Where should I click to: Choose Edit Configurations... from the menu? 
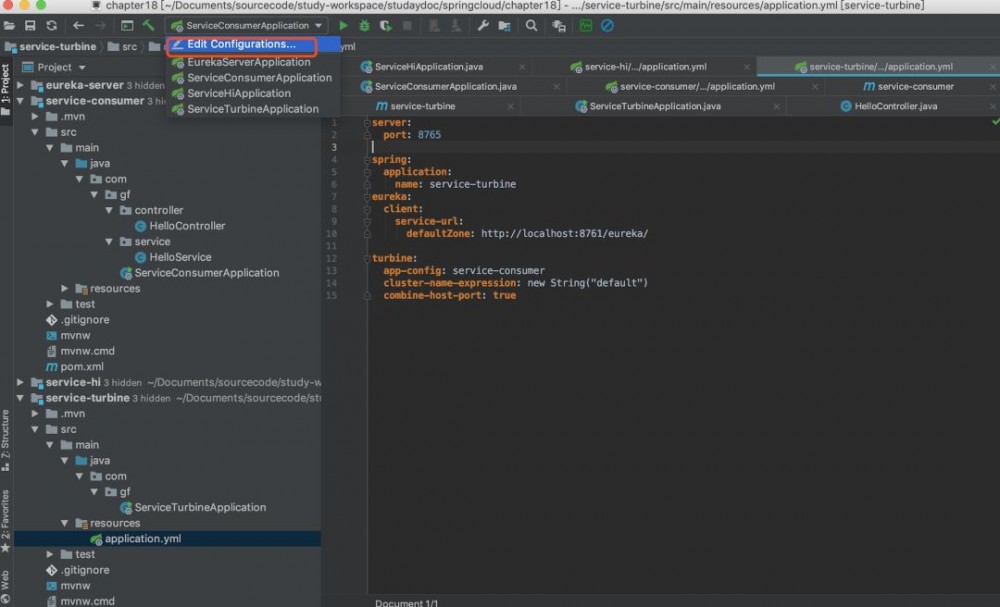[241, 45]
